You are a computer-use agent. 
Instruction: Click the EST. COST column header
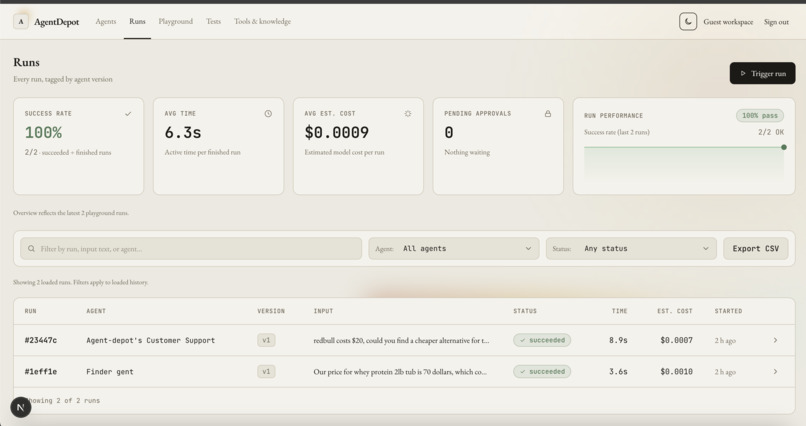click(x=675, y=311)
